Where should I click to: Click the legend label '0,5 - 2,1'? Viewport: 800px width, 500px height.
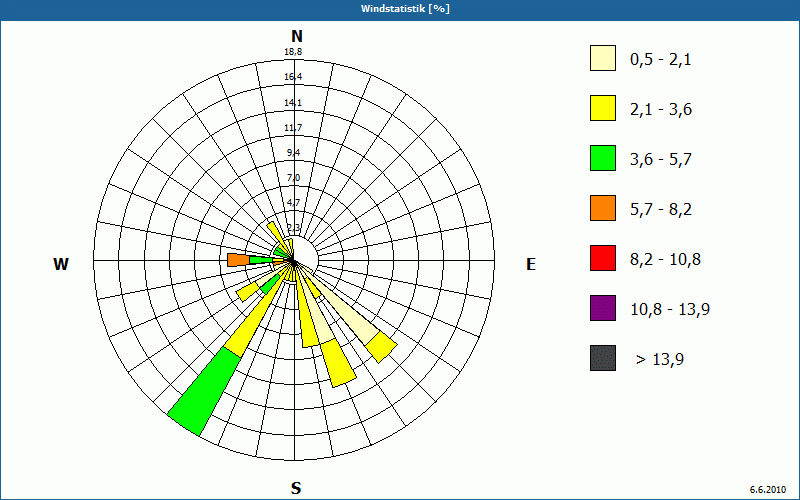[x=661, y=60]
